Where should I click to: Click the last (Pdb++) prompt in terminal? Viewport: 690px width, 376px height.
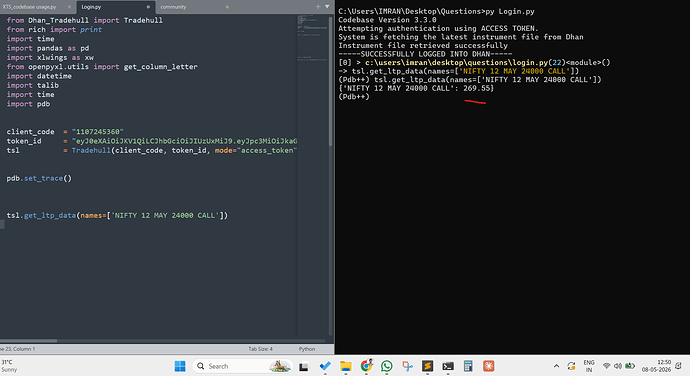tap(354, 97)
